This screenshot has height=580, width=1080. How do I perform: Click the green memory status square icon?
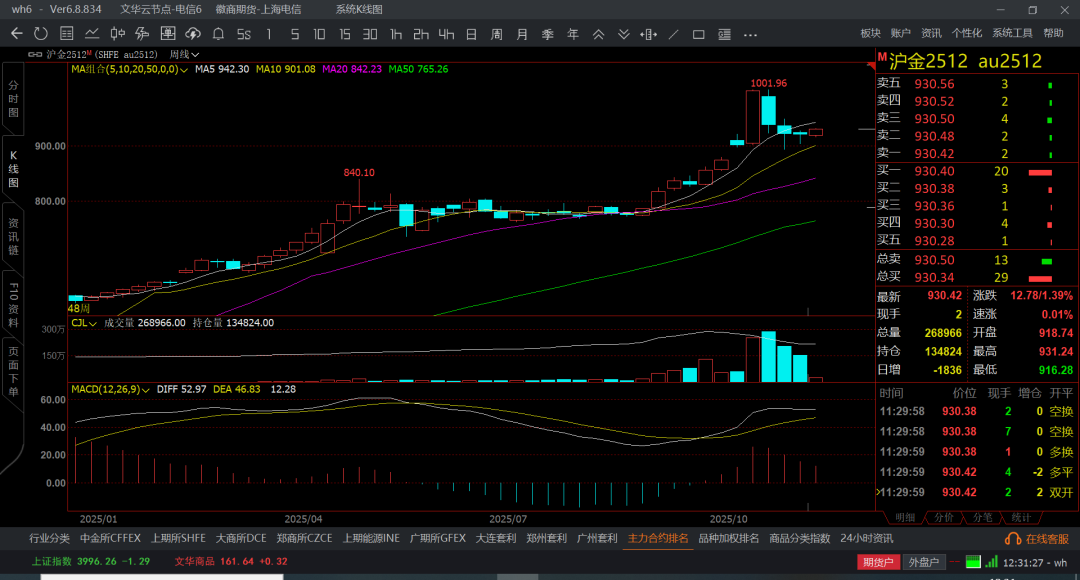tap(973, 562)
